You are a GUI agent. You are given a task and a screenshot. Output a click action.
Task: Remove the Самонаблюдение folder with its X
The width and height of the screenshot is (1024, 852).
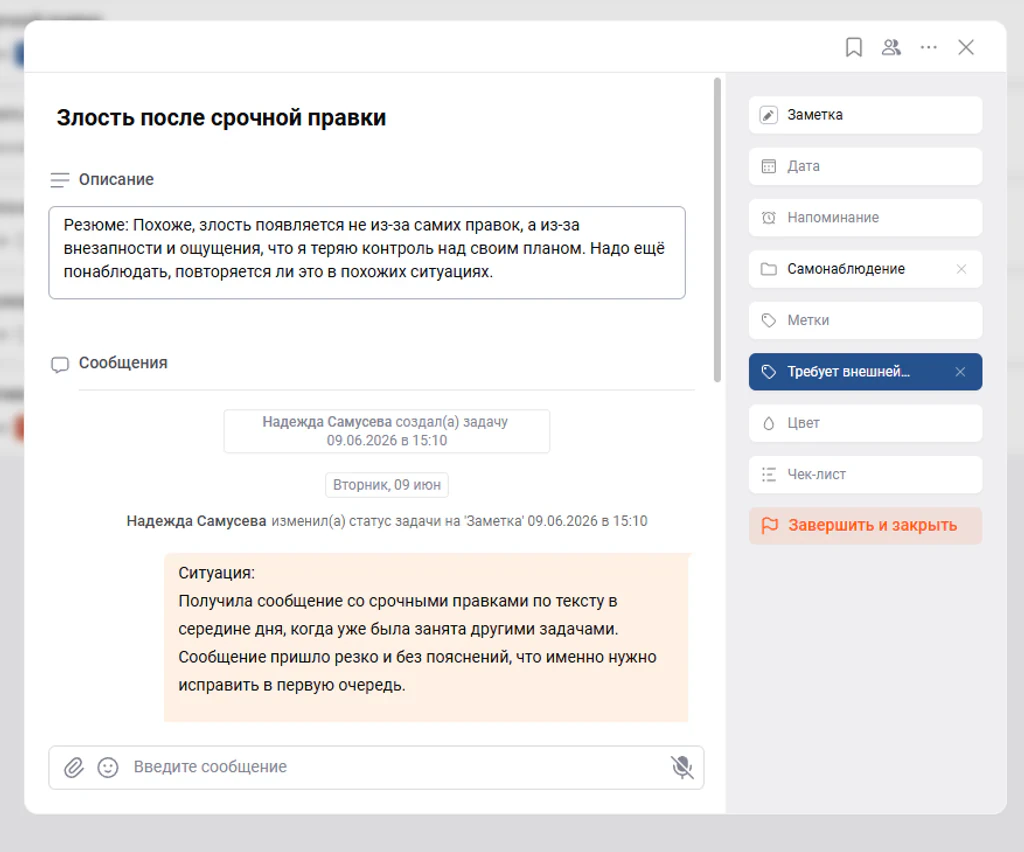coord(961,269)
